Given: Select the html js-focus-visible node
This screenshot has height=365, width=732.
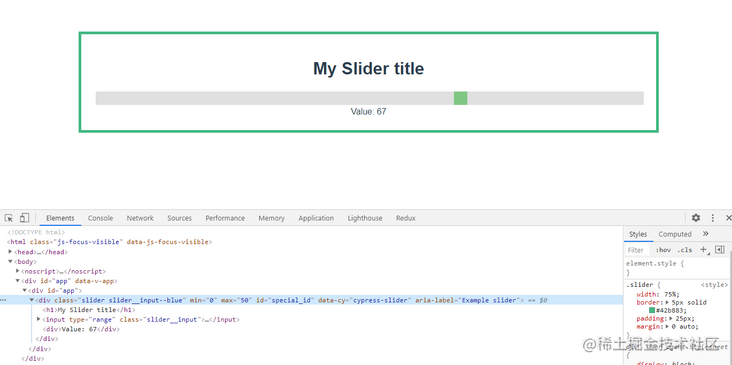Looking at the screenshot, I should 109,242.
